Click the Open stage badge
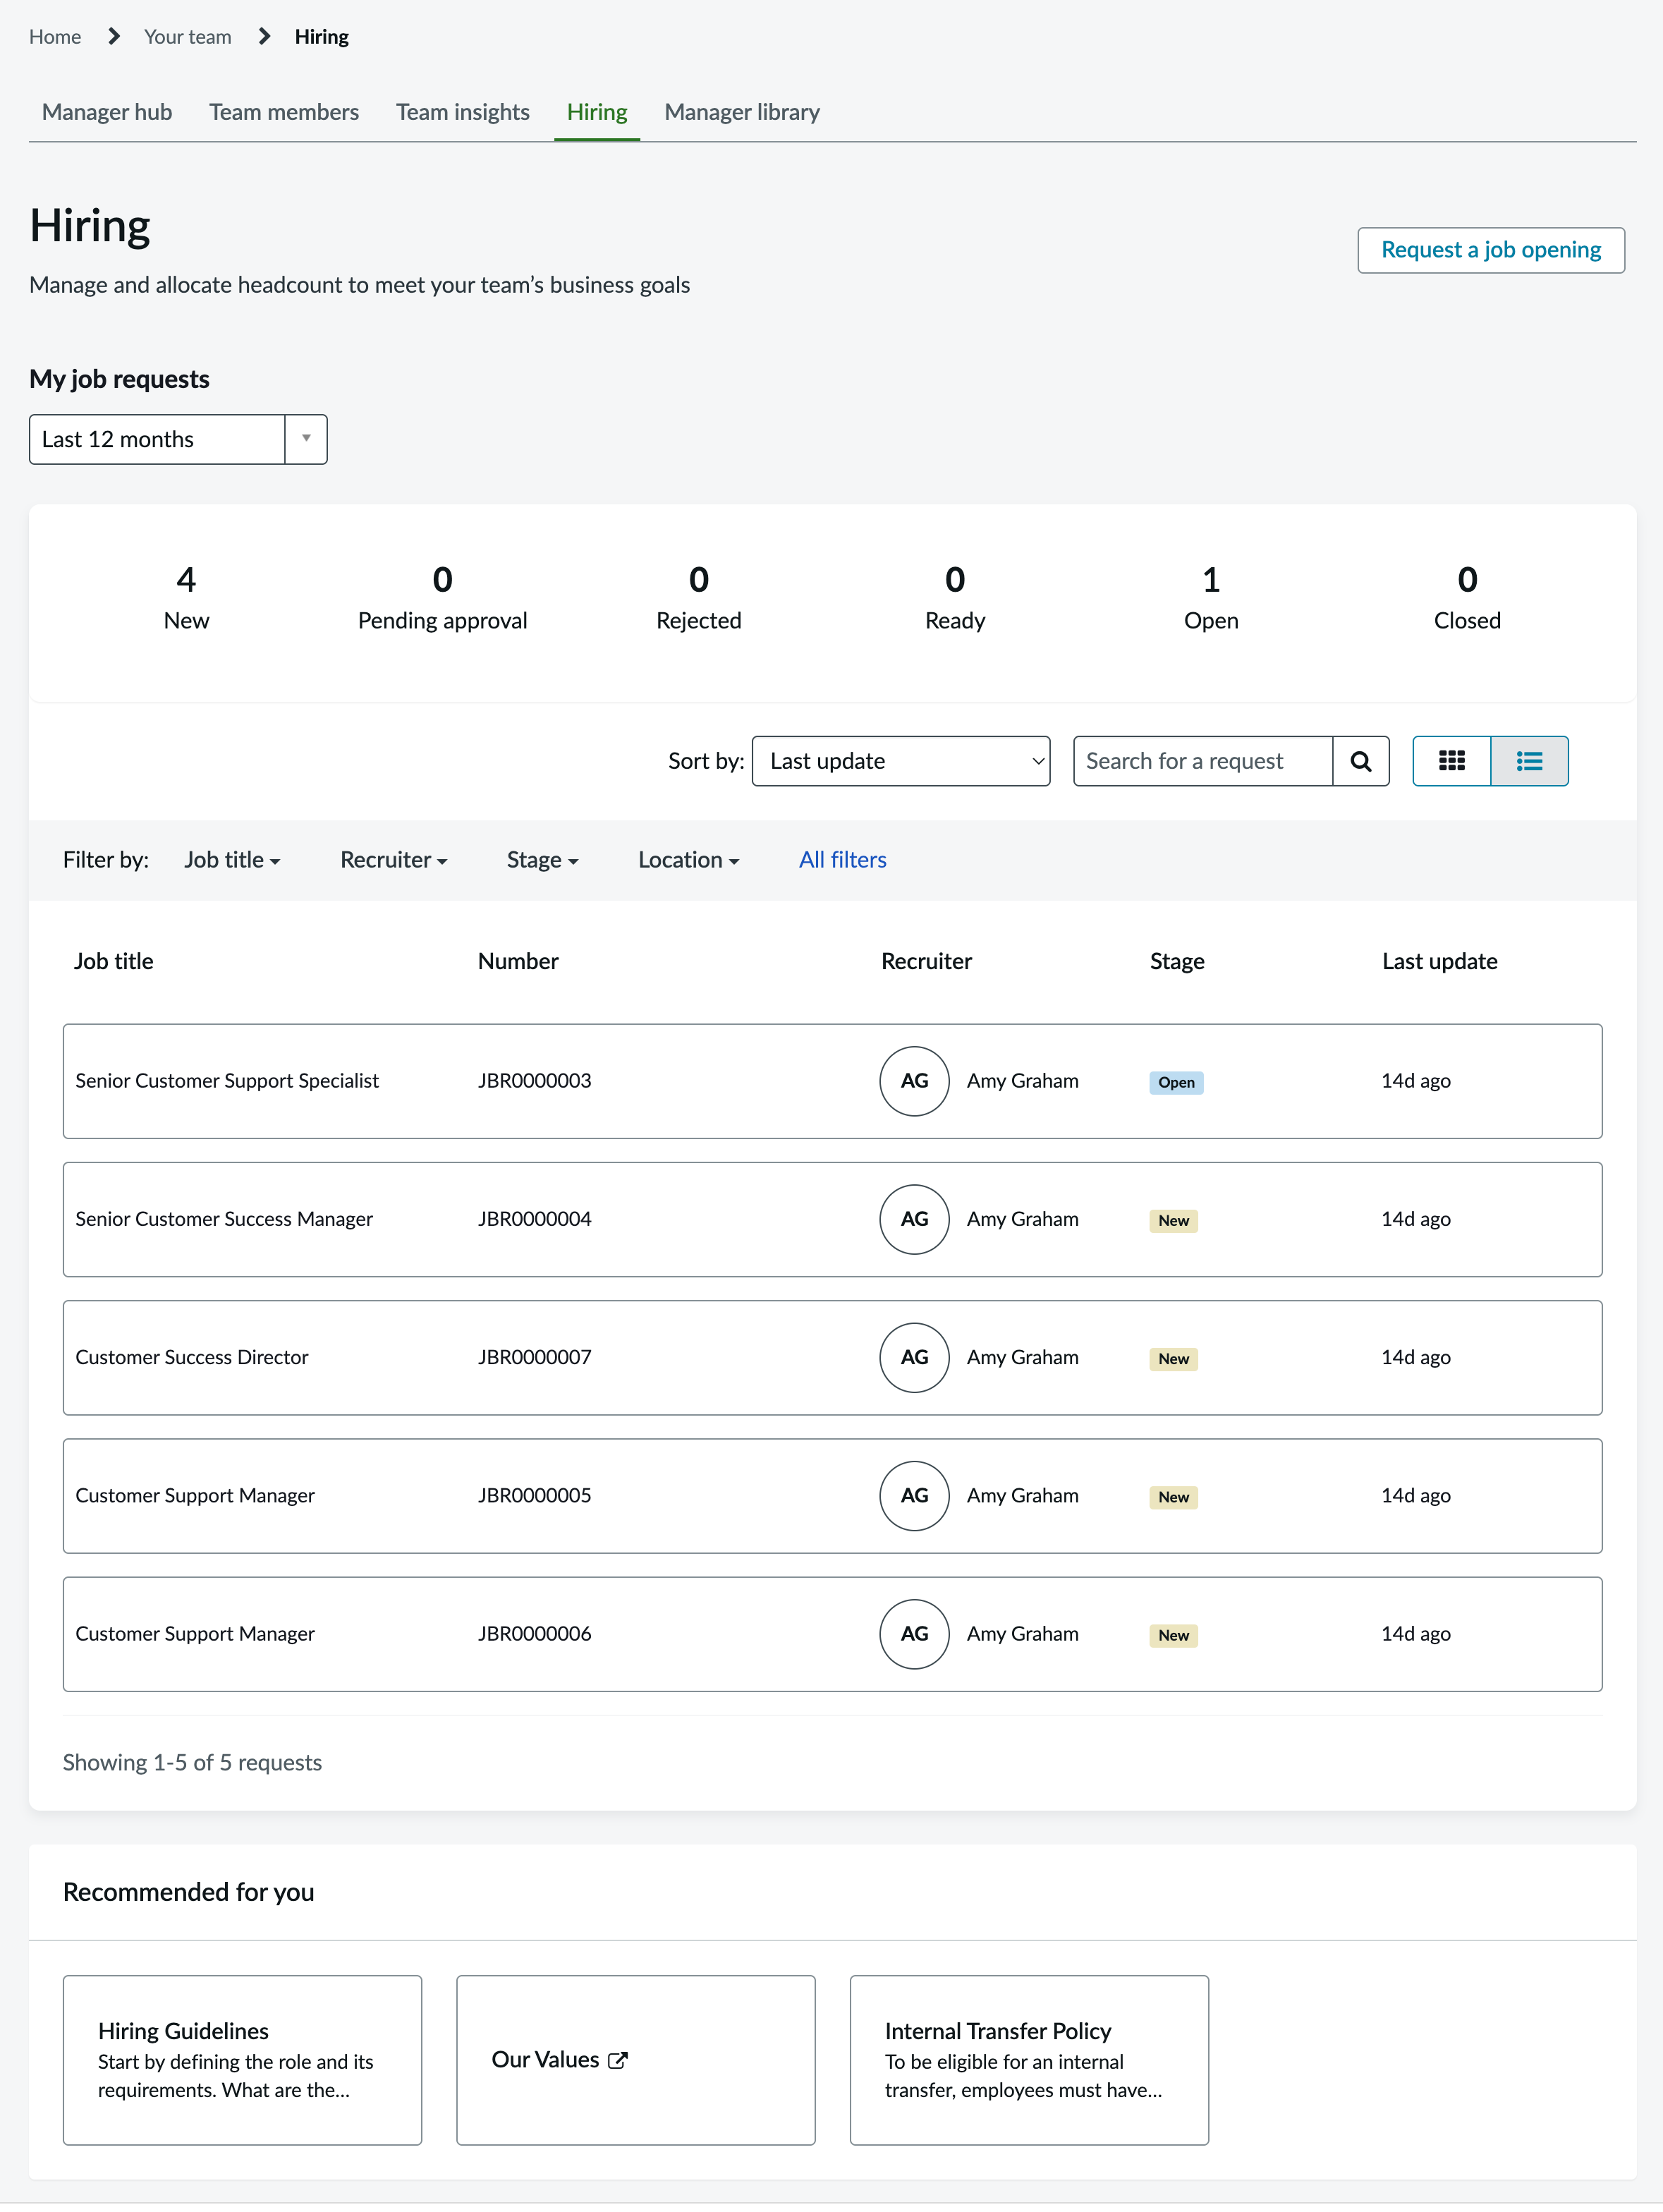 (x=1176, y=1082)
